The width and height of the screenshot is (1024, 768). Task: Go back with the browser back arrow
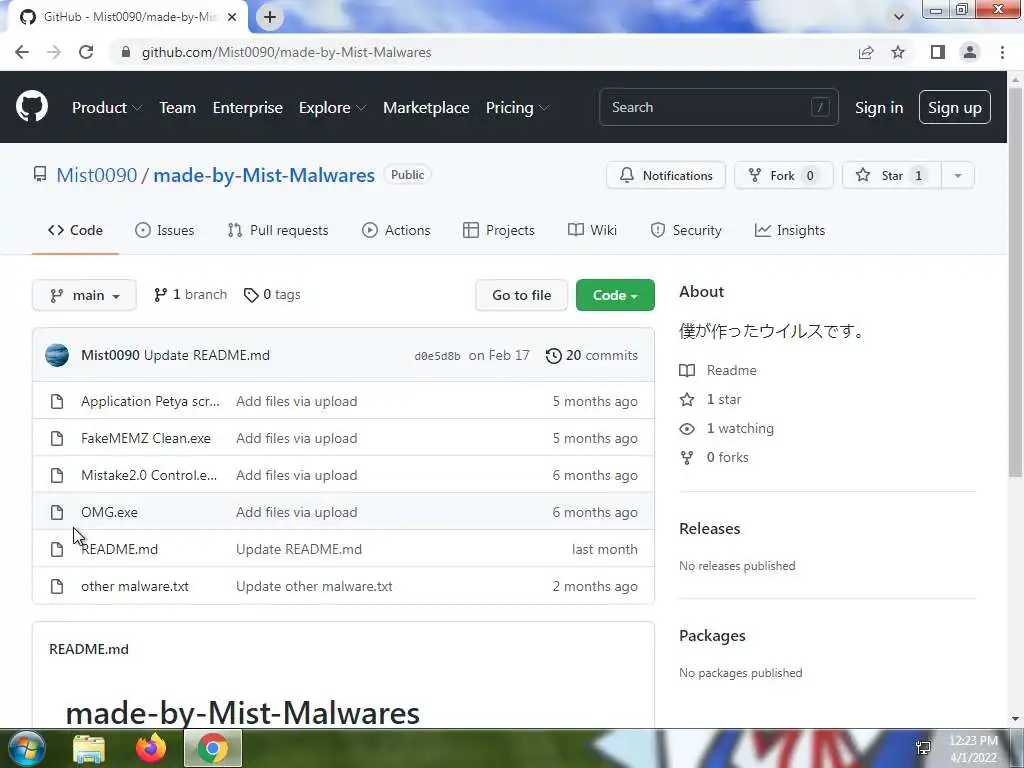click(22, 52)
